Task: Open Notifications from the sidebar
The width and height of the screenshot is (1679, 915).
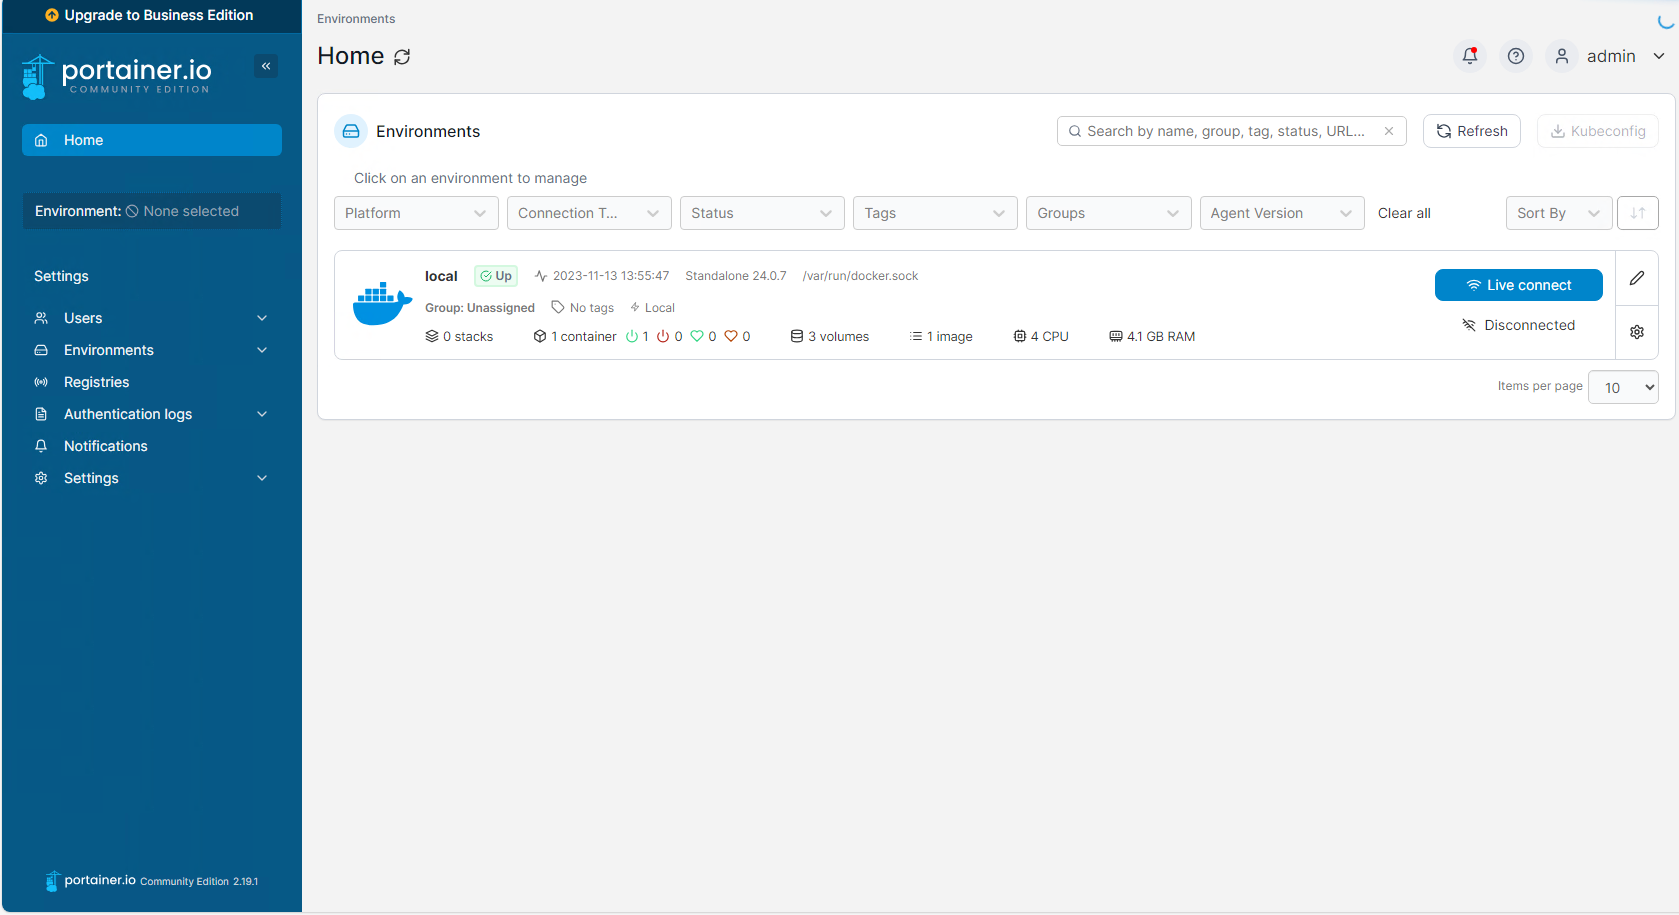Action: tap(105, 446)
